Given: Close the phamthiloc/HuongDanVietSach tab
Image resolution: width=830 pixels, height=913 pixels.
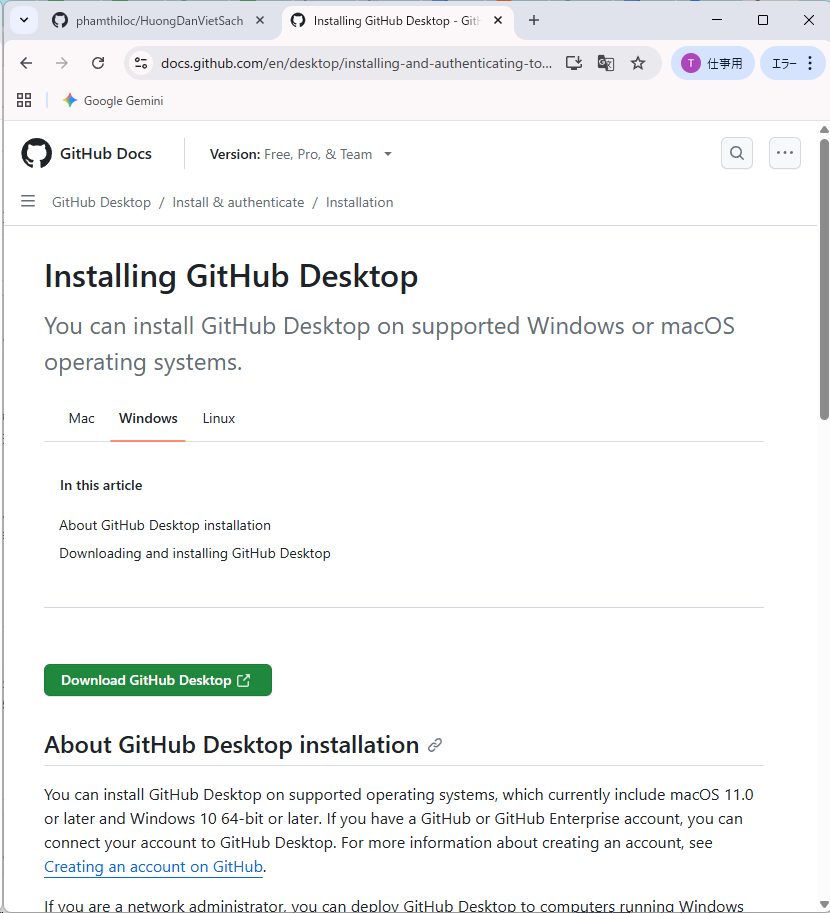Looking at the screenshot, I should pyautogui.click(x=260, y=20).
